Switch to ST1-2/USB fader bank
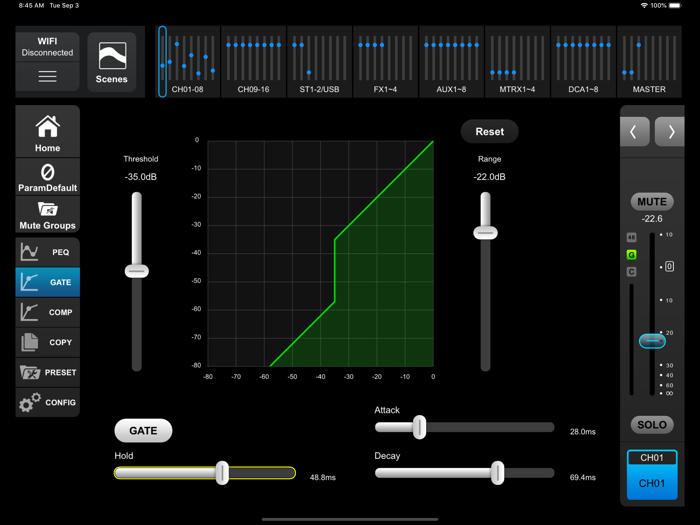The image size is (700, 525). point(319,62)
